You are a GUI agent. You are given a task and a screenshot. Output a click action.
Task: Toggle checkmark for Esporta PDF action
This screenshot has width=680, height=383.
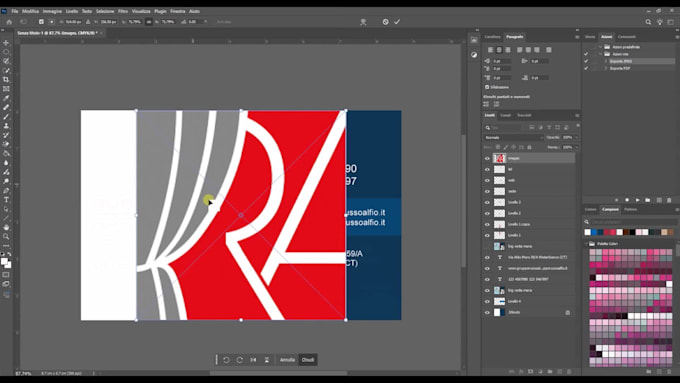coord(586,68)
